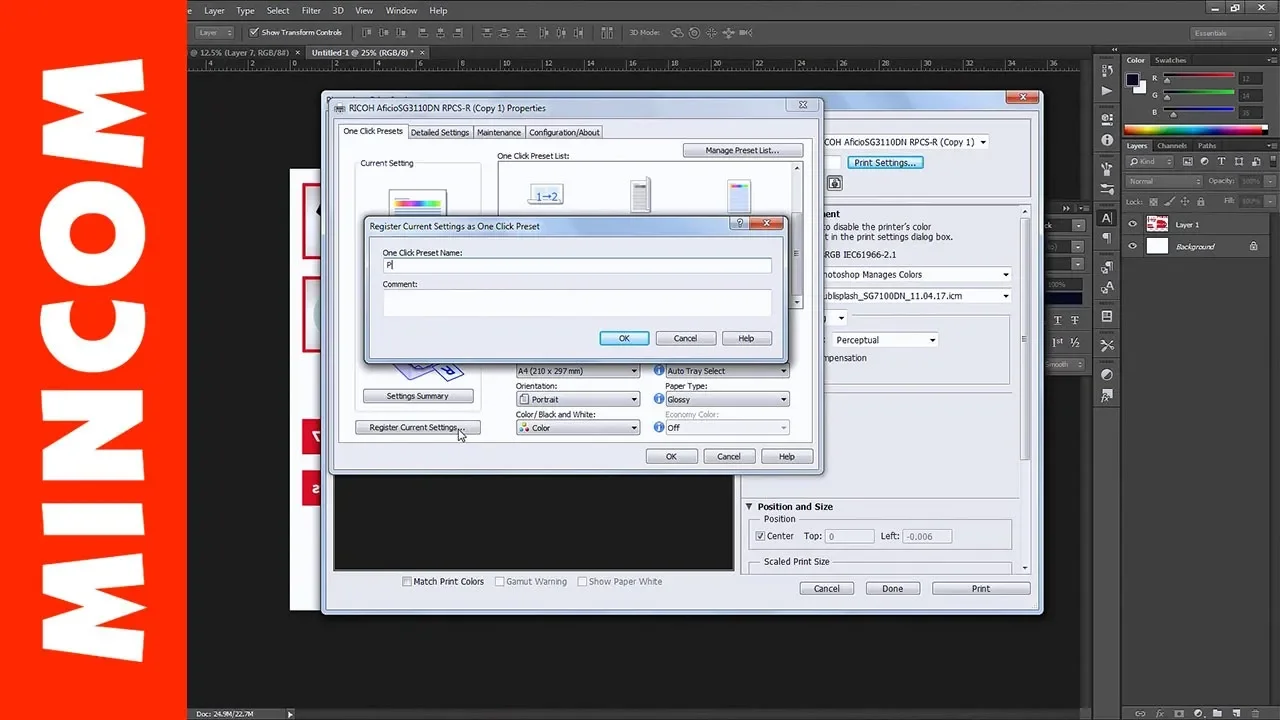This screenshot has height=720, width=1280.
Task: Click the Manage Preset List button
Action: point(744,150)
